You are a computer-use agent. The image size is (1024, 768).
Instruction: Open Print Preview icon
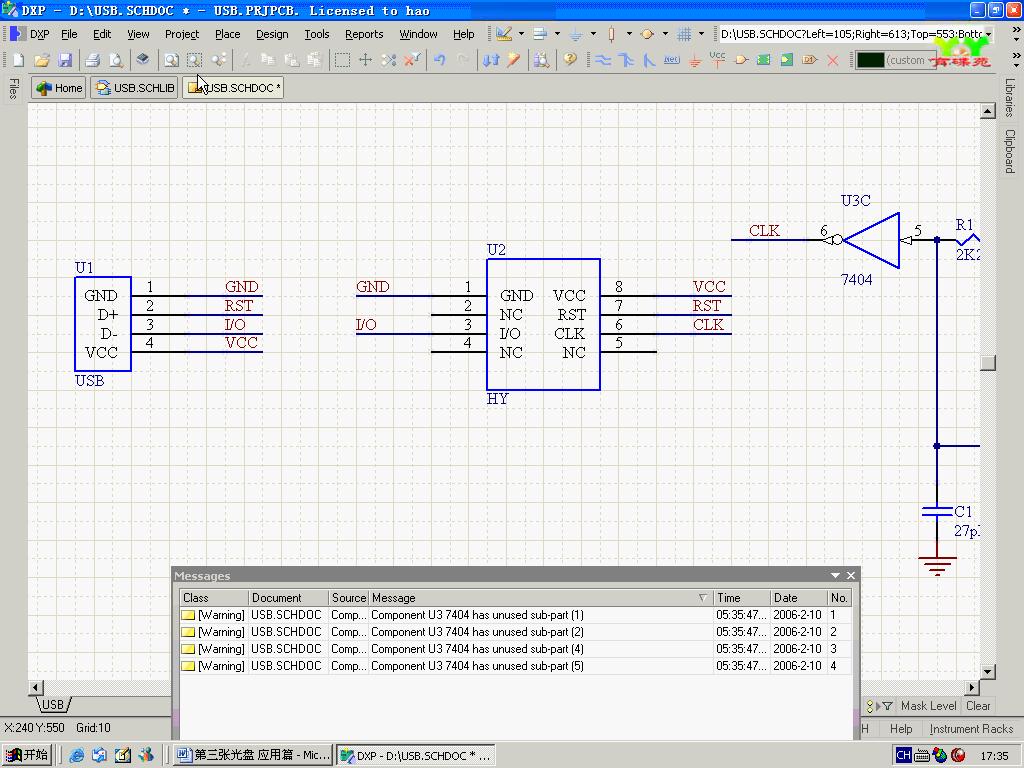point(116,60)
